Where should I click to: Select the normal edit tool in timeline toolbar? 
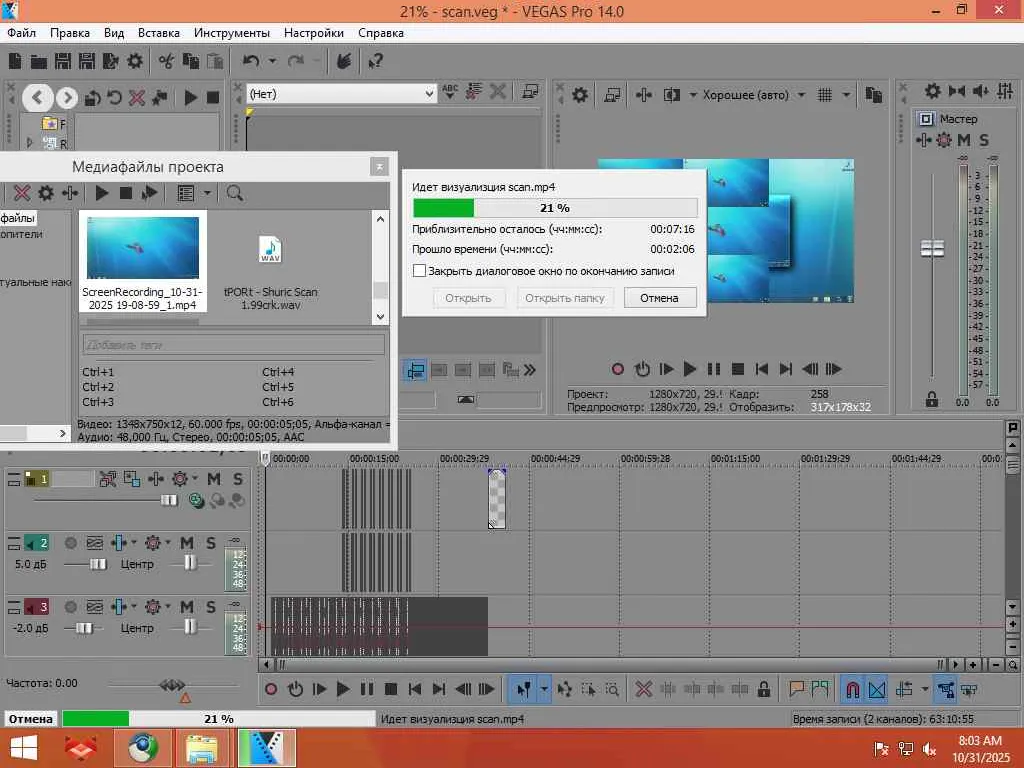(523, 689)
